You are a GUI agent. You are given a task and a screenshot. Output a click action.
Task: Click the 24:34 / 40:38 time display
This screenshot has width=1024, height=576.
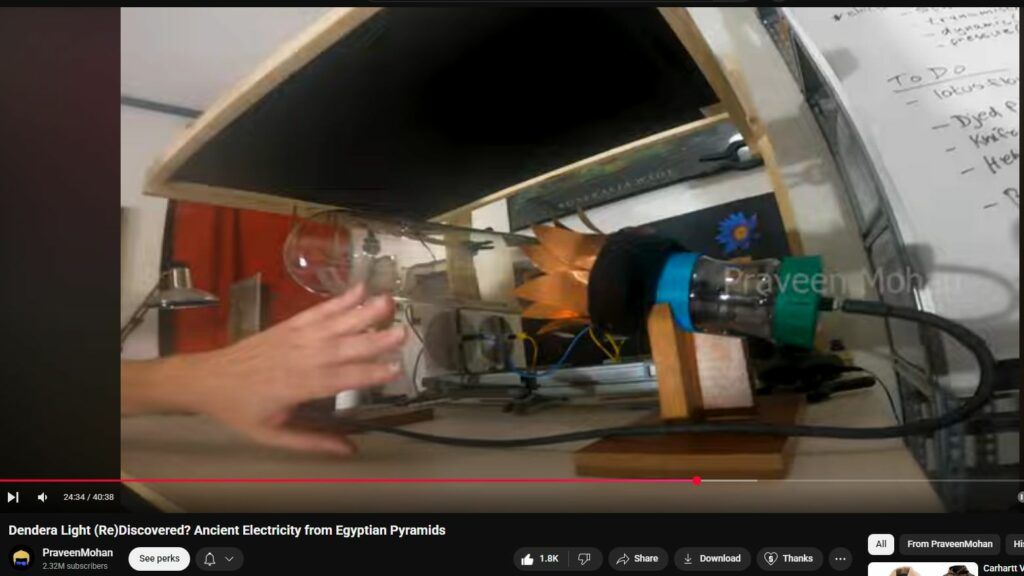click(x=88, y=497)
